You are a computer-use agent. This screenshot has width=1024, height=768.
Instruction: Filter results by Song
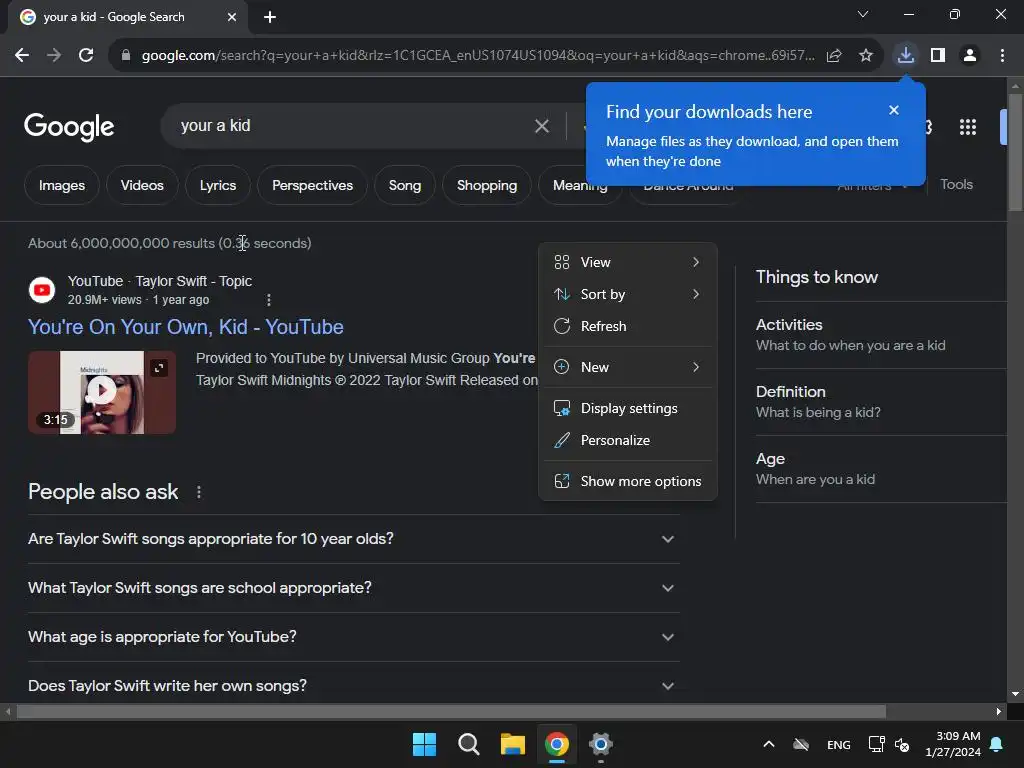click(x=405, y=185)
